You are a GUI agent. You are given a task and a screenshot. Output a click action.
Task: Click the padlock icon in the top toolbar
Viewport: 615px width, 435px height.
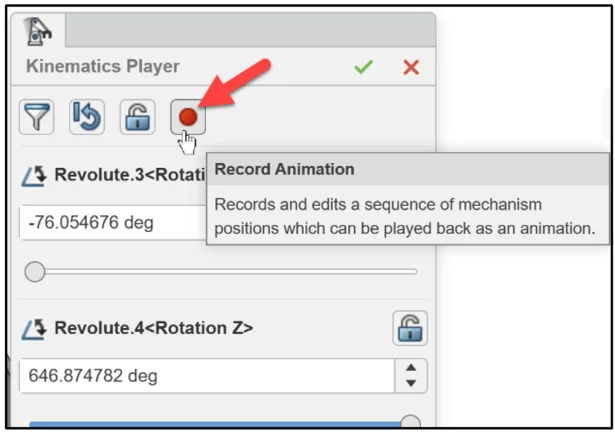(137, 117)
